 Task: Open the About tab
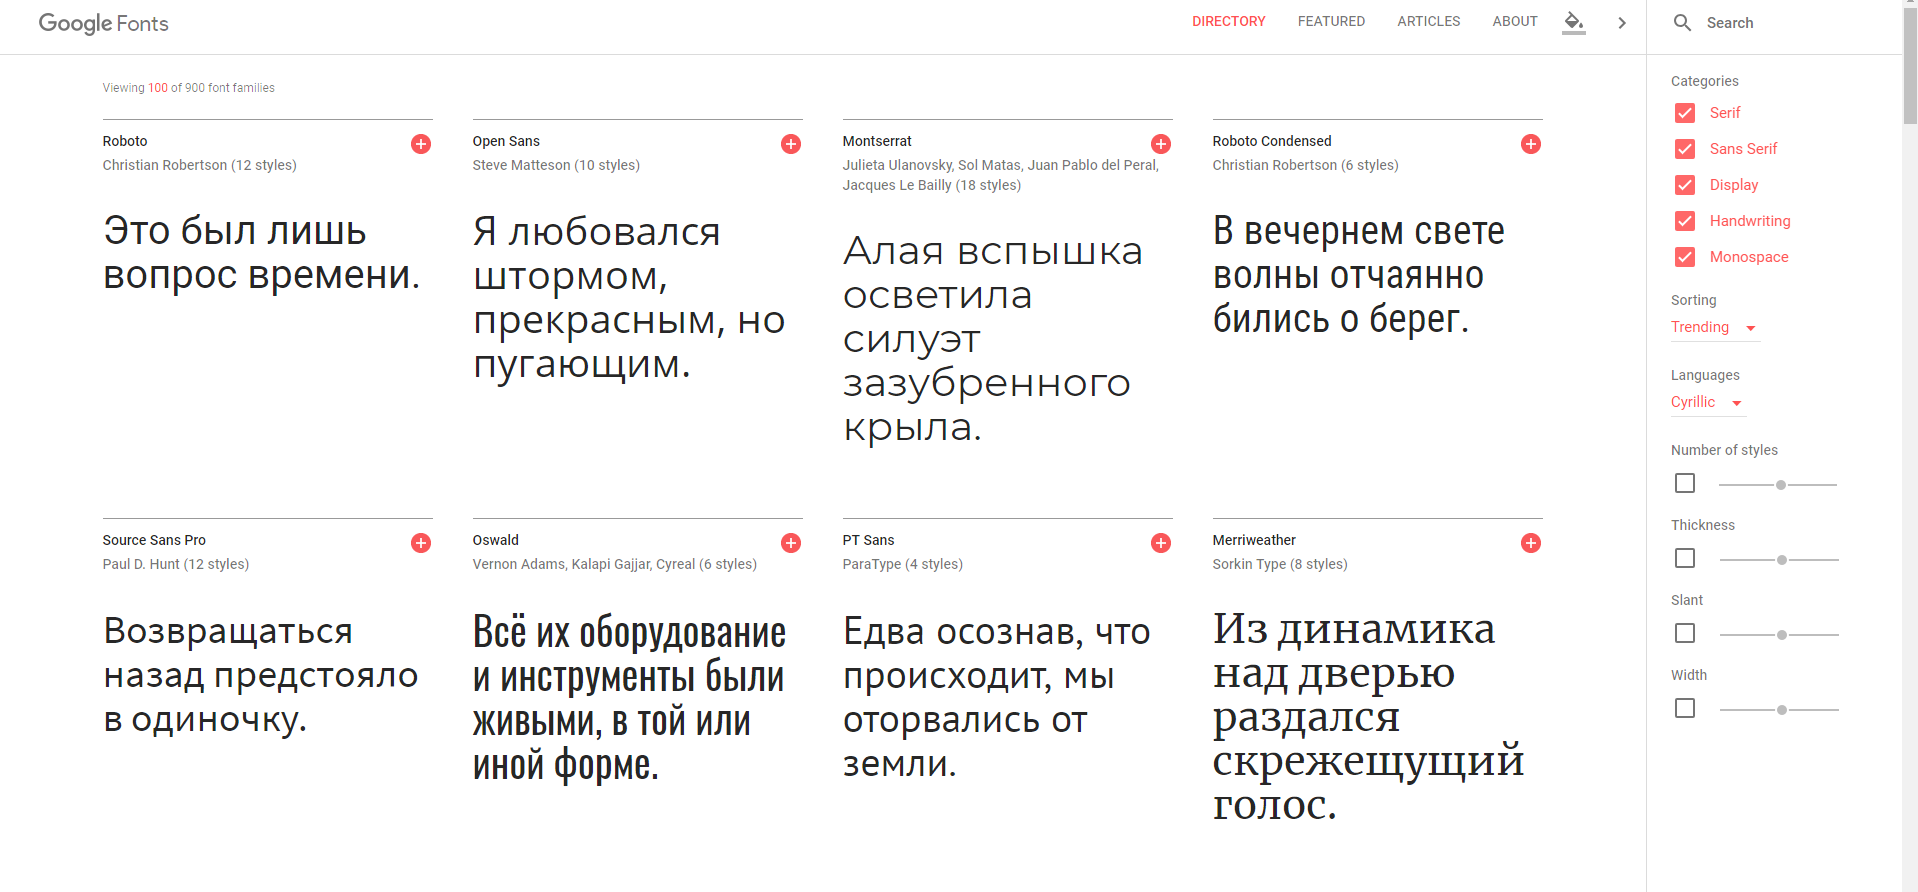1515,22
